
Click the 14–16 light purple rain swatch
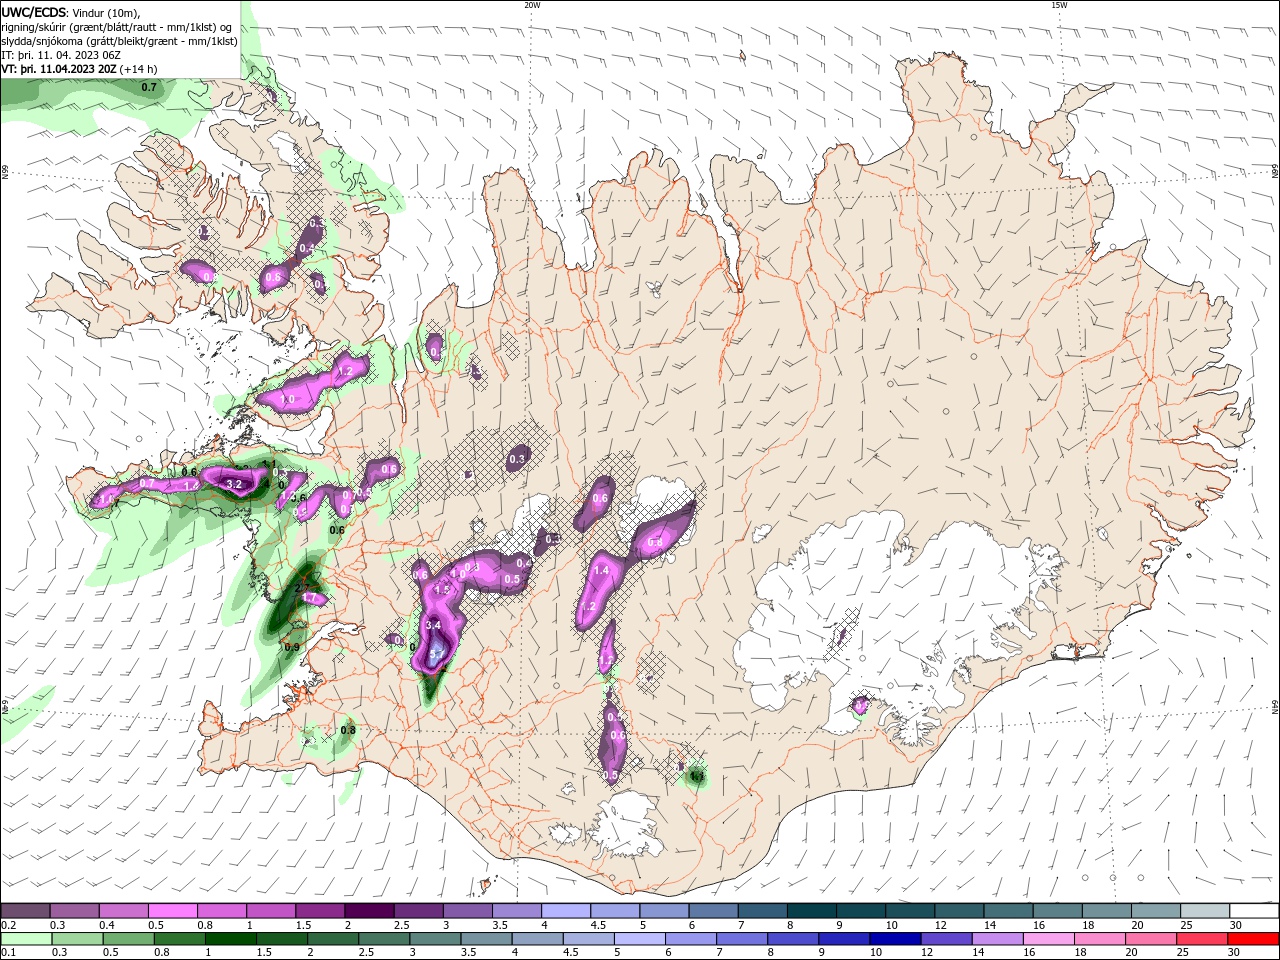click(996, 939)
